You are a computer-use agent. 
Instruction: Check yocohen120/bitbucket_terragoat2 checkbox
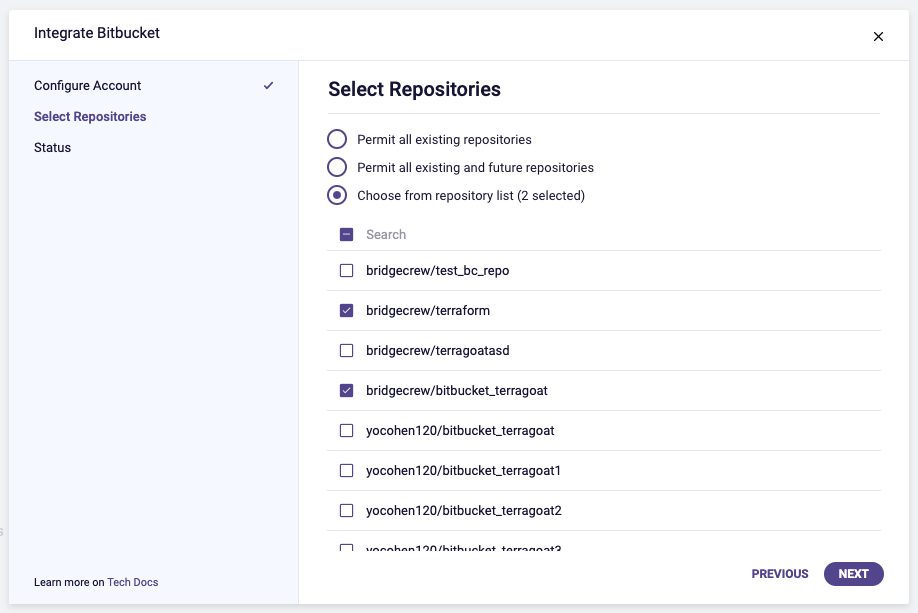(x=347, y=511)
